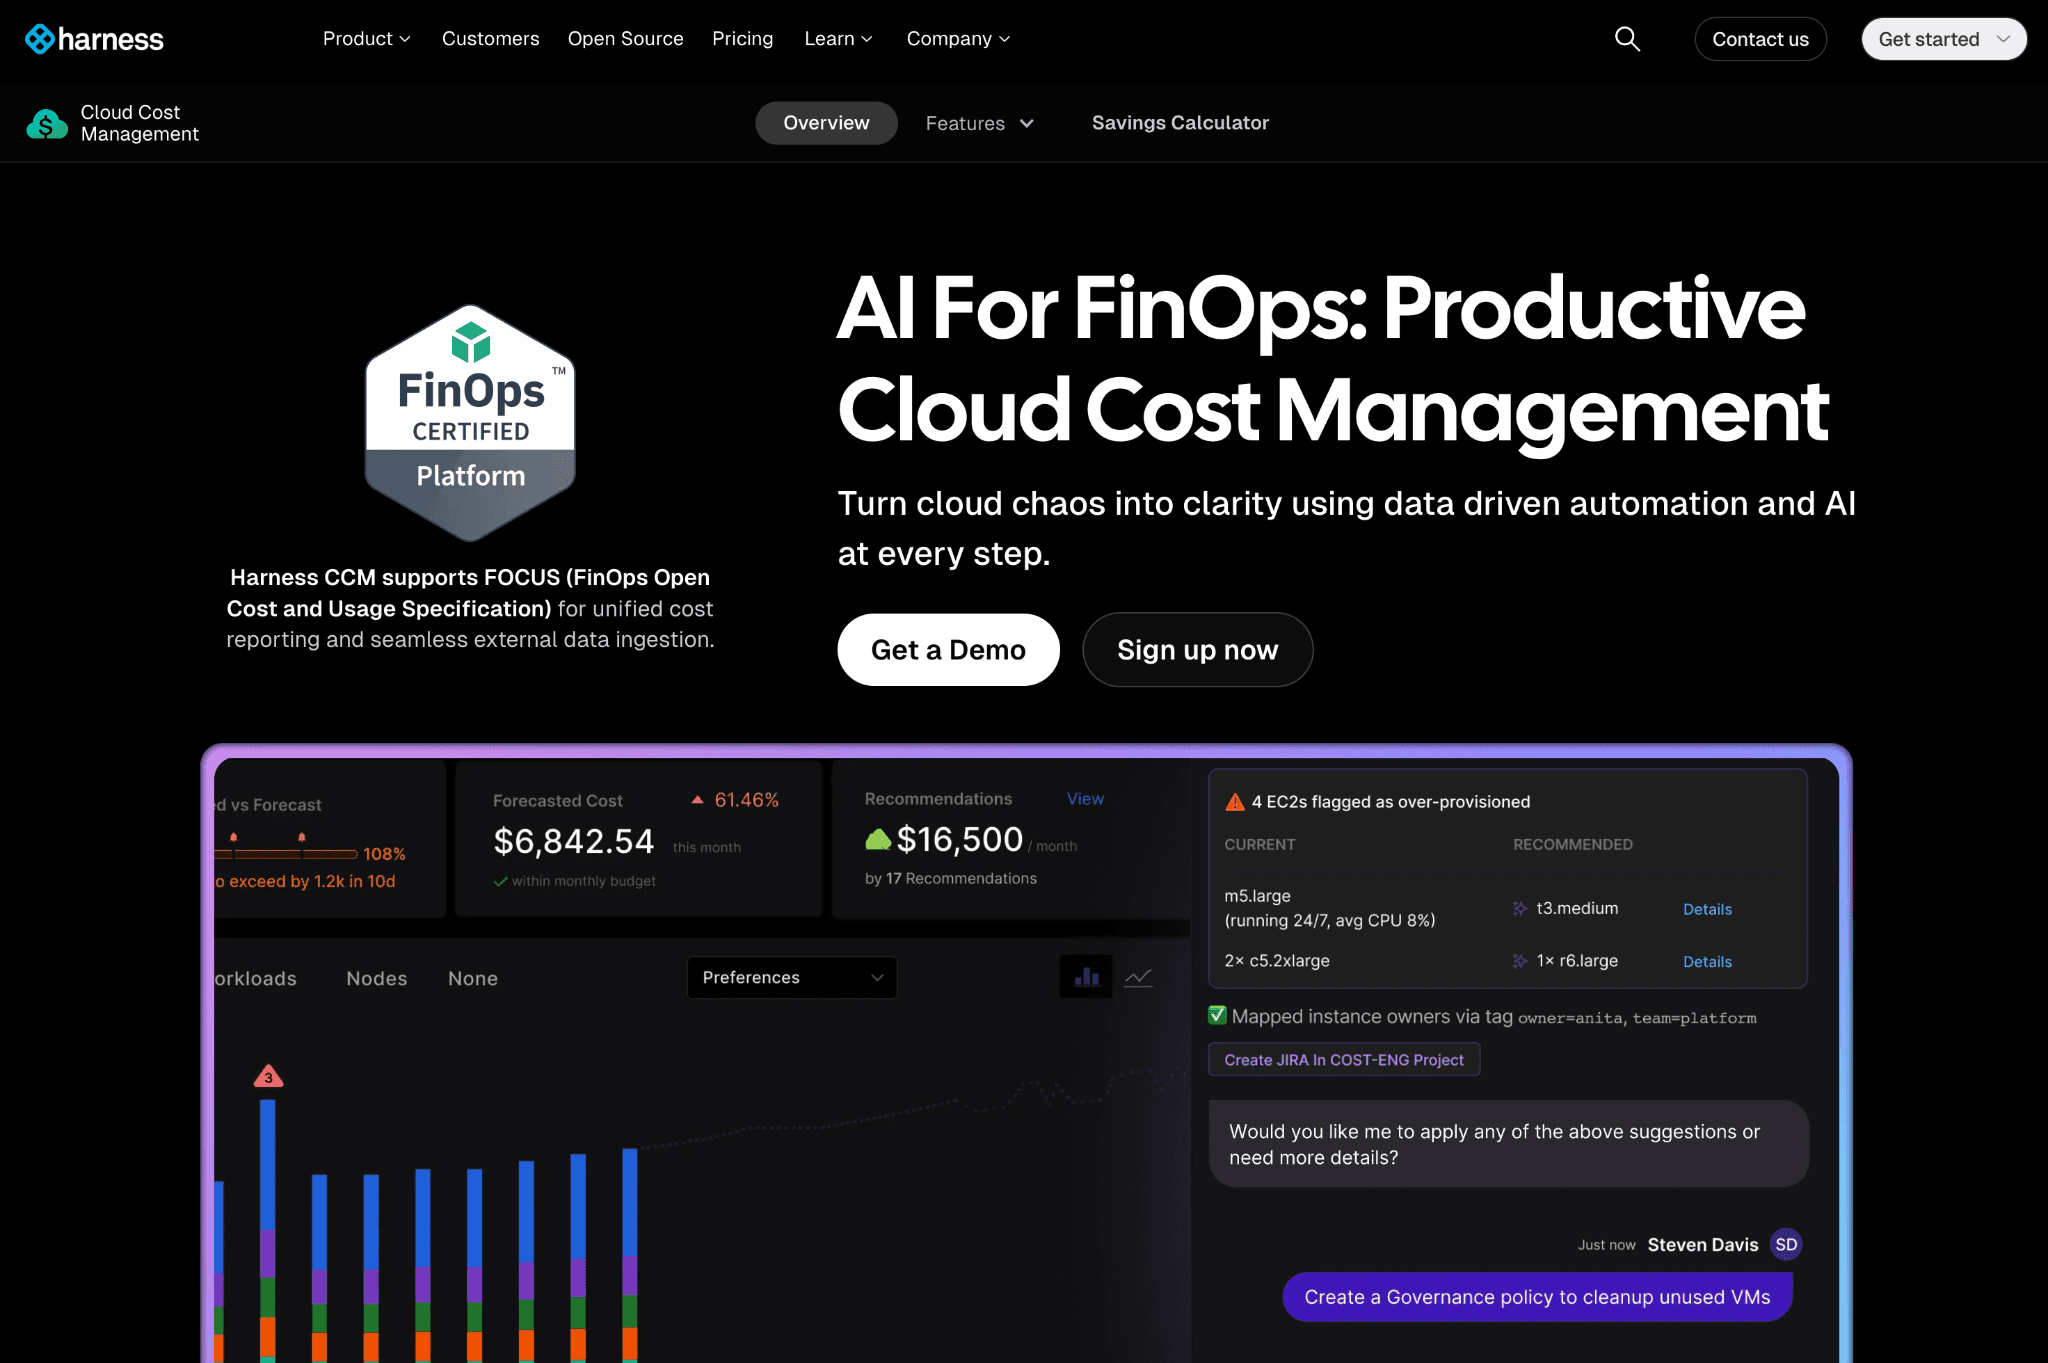This screenshot has height=1363, width=2048.
Task: Open the Pricing page
Action: 742,39
